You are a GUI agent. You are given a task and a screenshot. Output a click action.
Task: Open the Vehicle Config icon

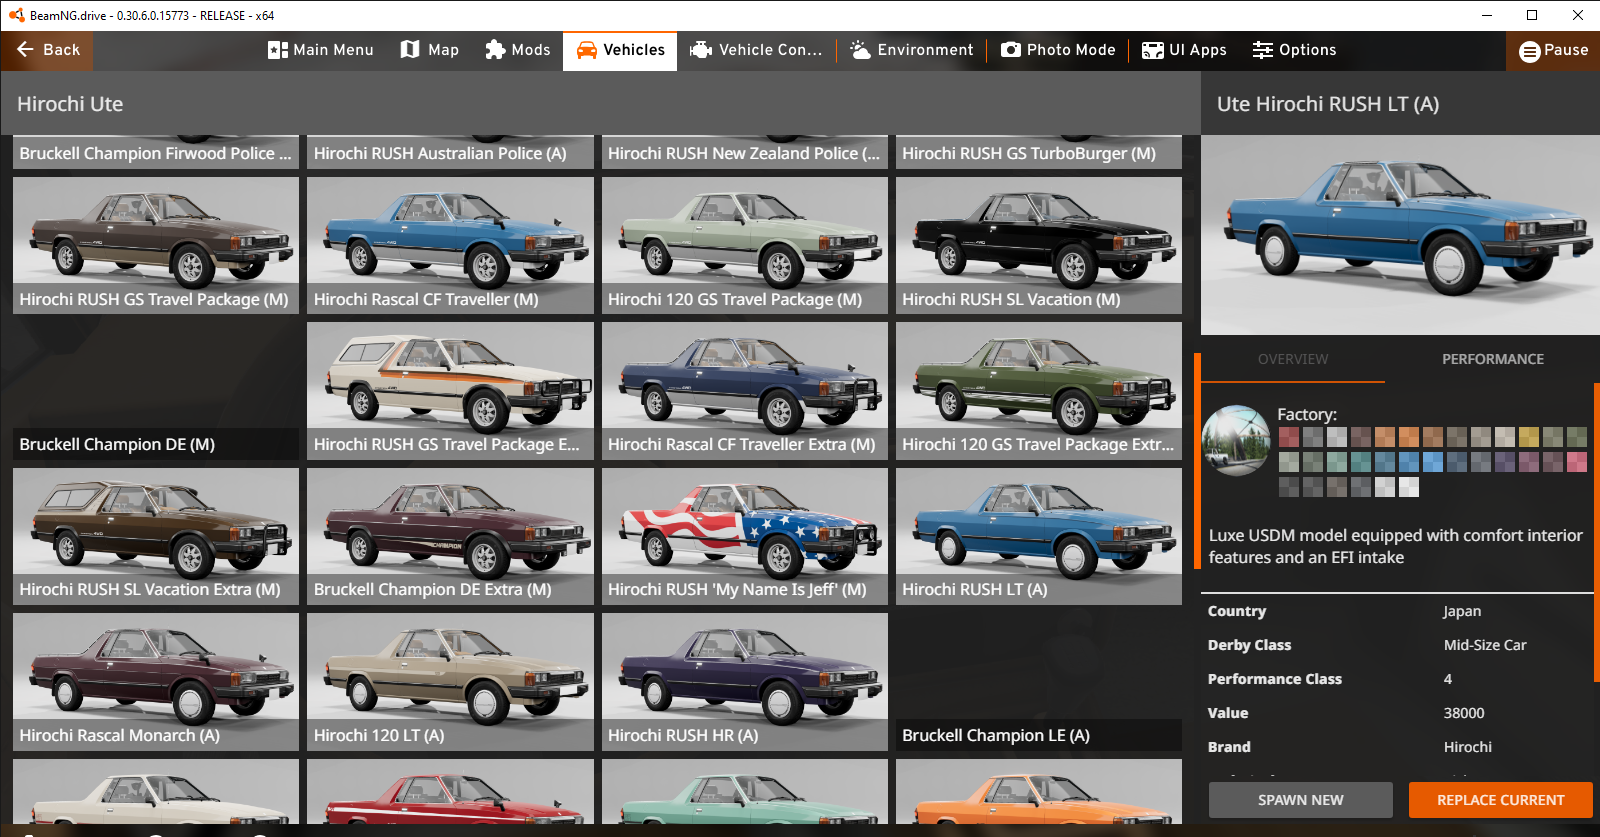point(701,50)
